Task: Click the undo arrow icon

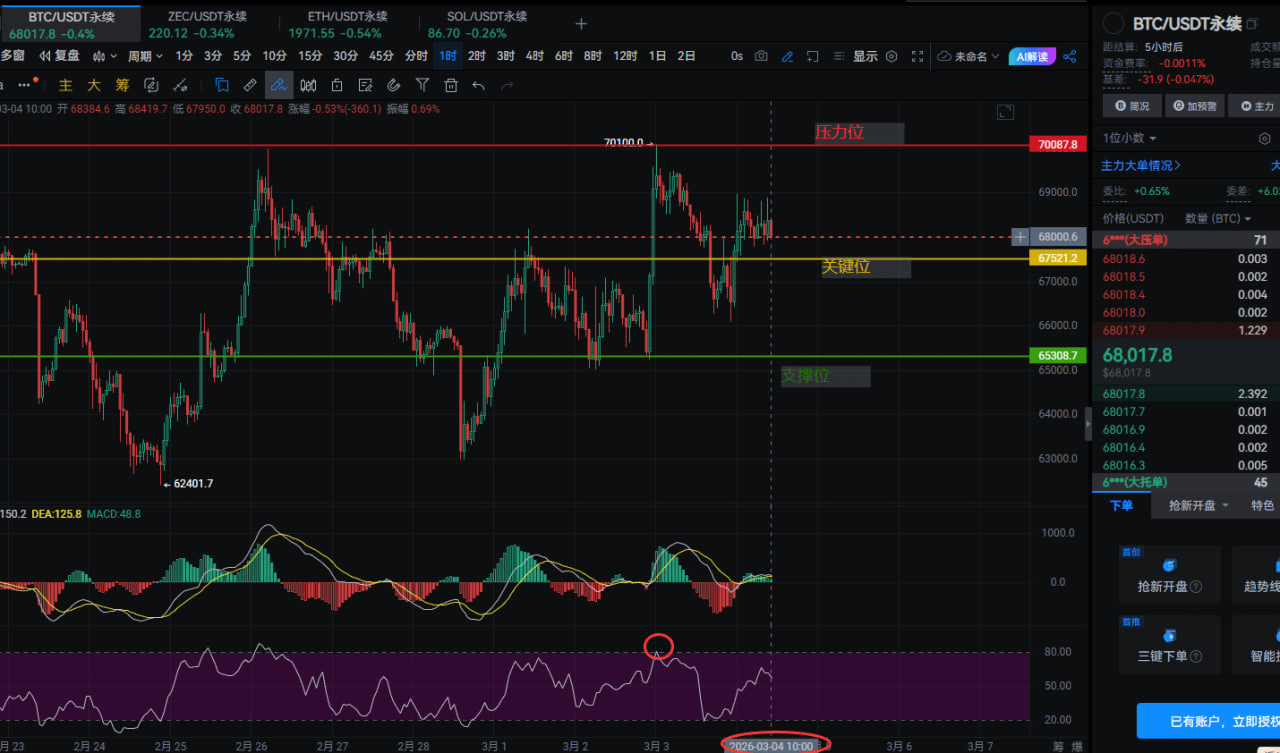Action: (x=479, y=86)
